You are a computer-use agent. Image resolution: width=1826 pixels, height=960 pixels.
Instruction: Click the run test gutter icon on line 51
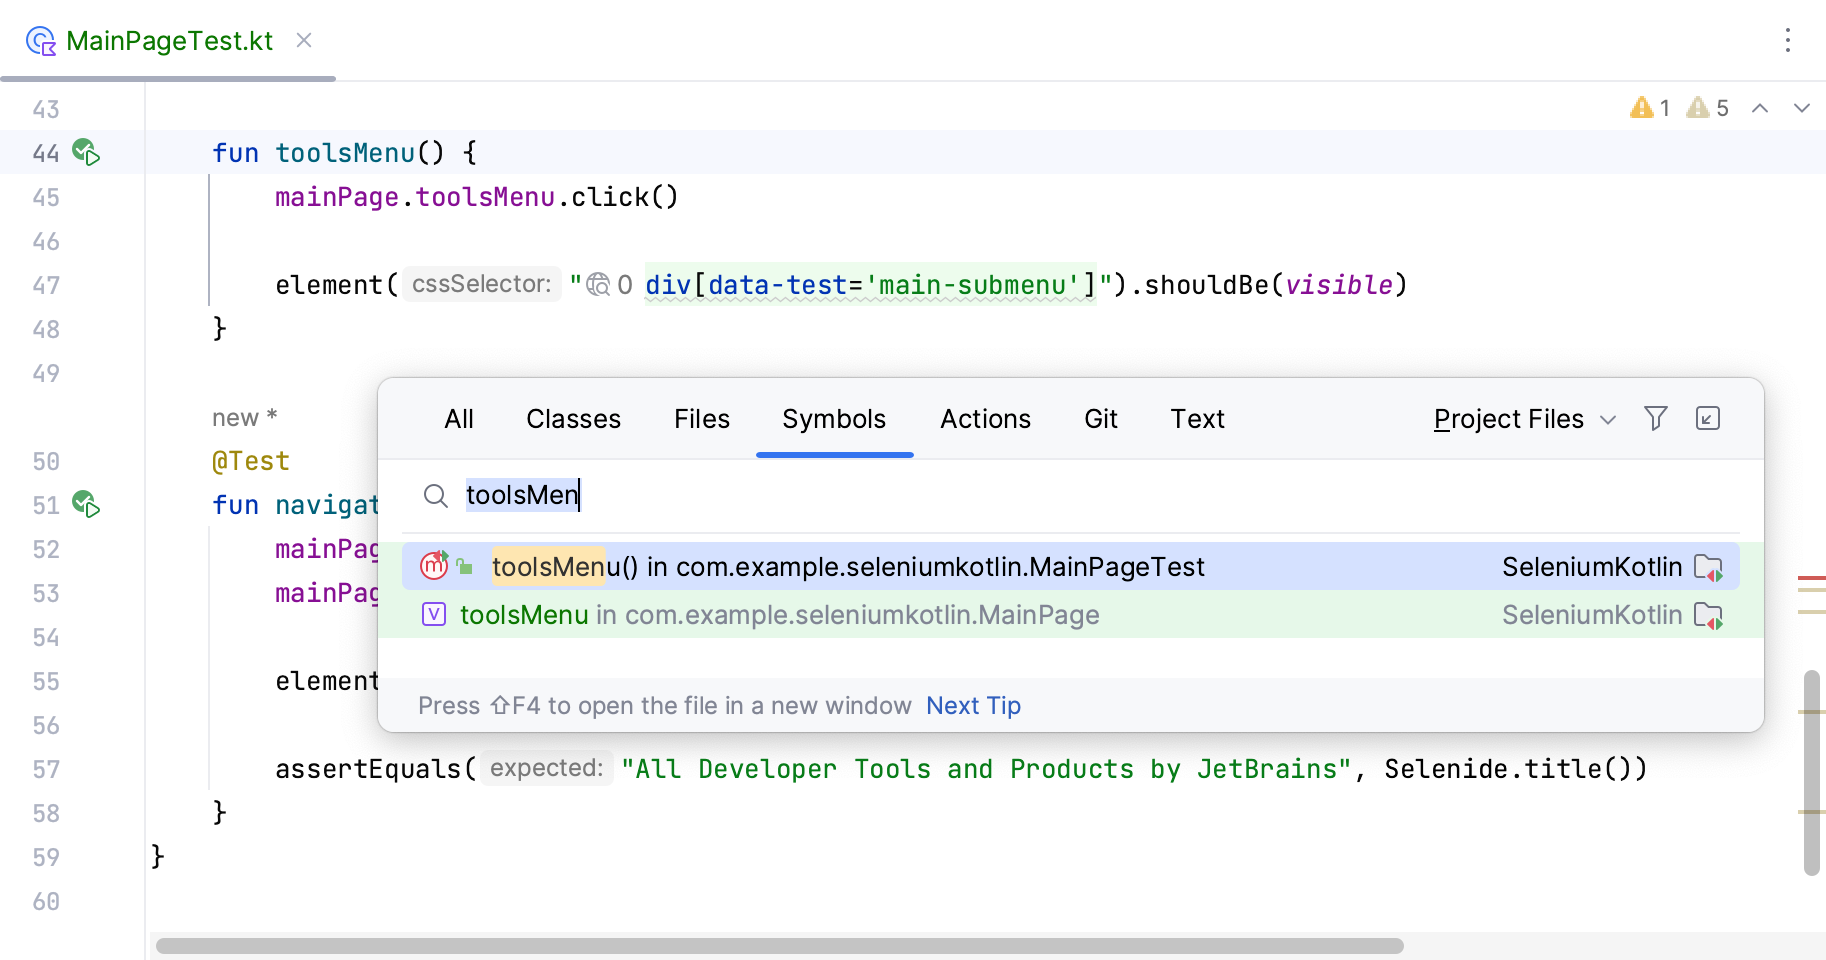[x=85, y=506]
